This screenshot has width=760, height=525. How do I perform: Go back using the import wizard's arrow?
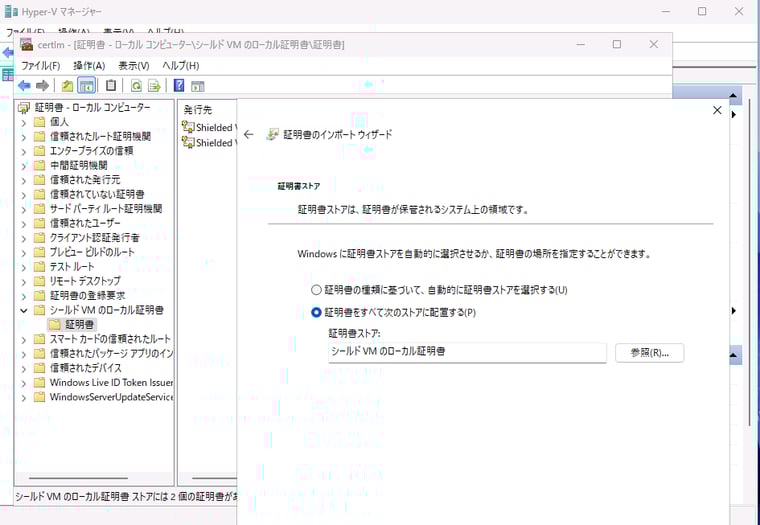pyautogui.click(x=249, y=134)
